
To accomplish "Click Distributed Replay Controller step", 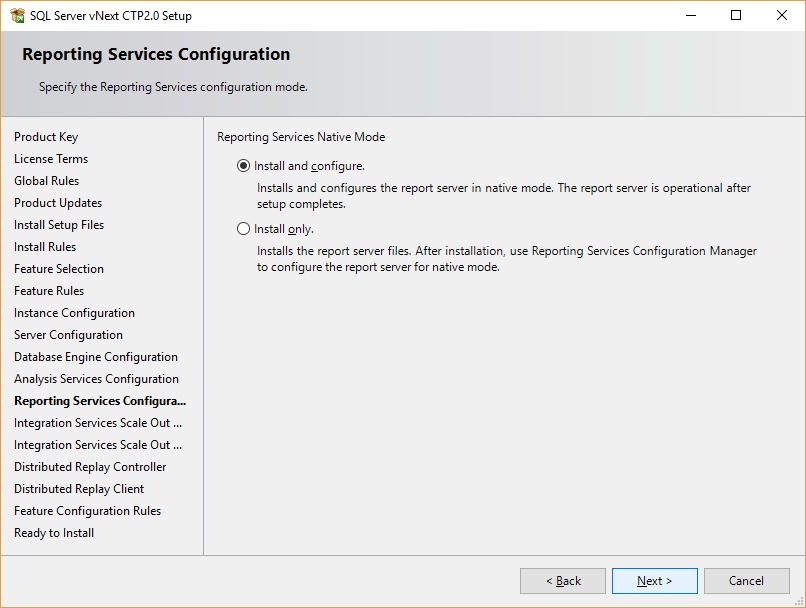I will pos(90,467).
